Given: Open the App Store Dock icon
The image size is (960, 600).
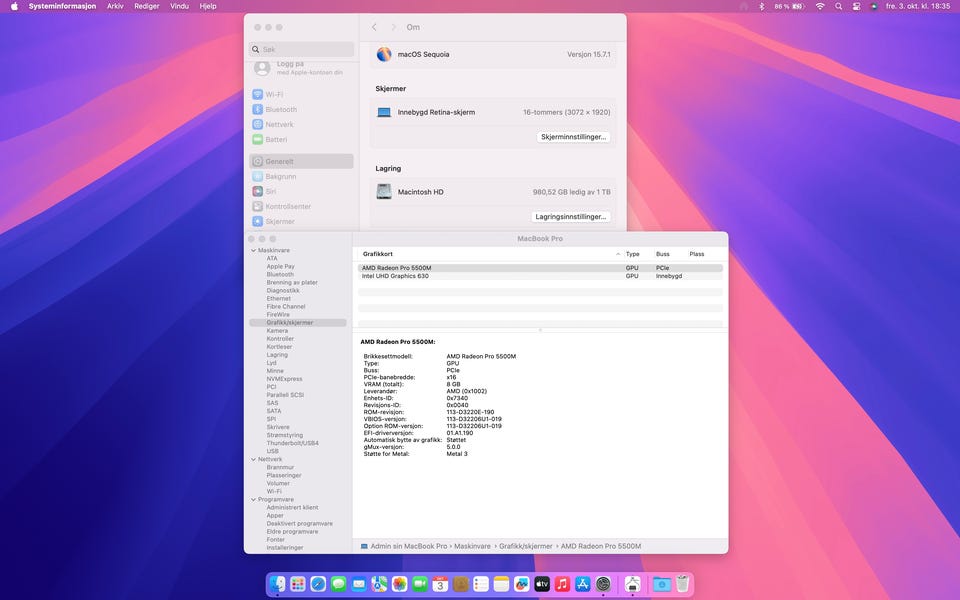Looking at the screenshot, I should (583, 584).
